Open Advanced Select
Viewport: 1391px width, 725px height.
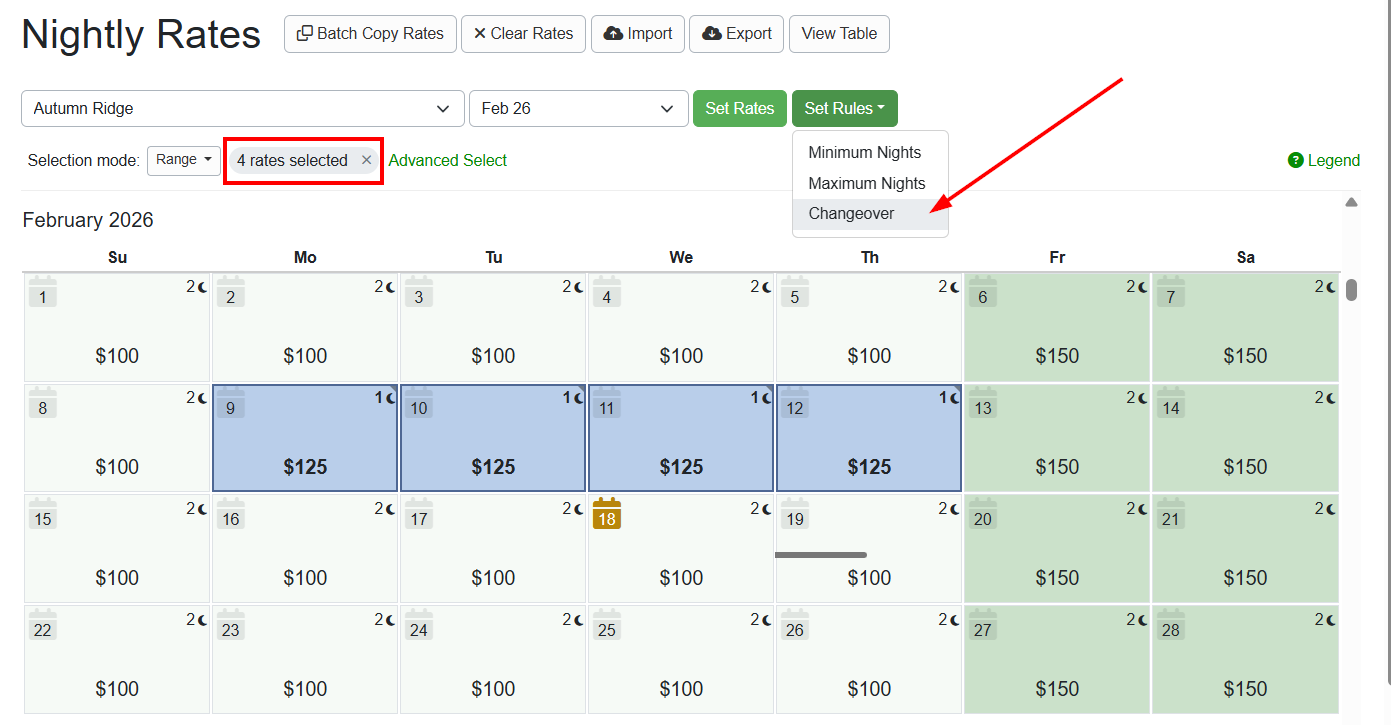(x=447, y=160)
